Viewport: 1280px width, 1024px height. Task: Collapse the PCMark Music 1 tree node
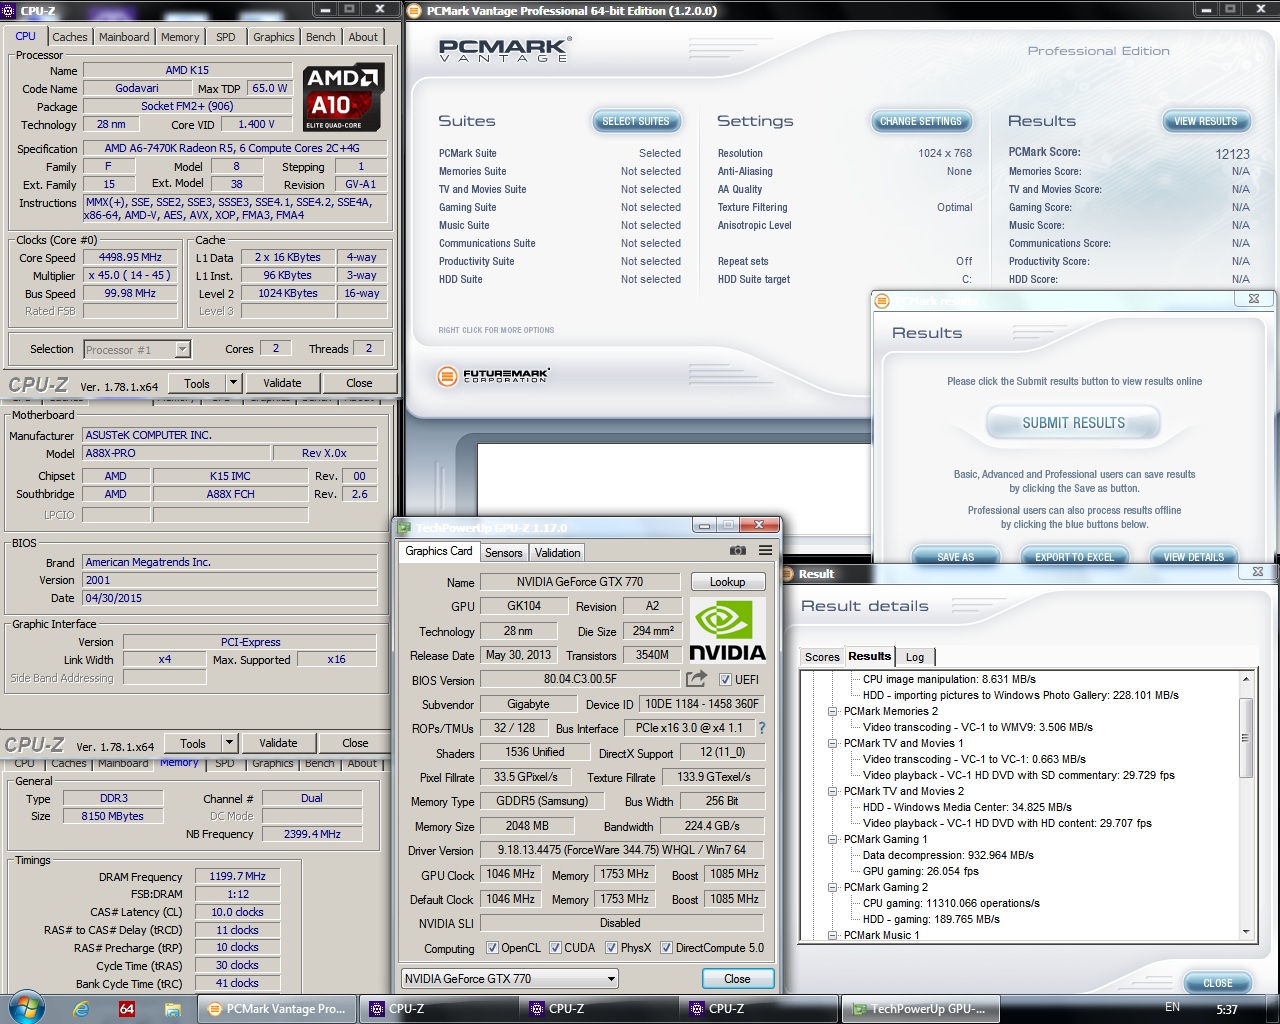832,936
